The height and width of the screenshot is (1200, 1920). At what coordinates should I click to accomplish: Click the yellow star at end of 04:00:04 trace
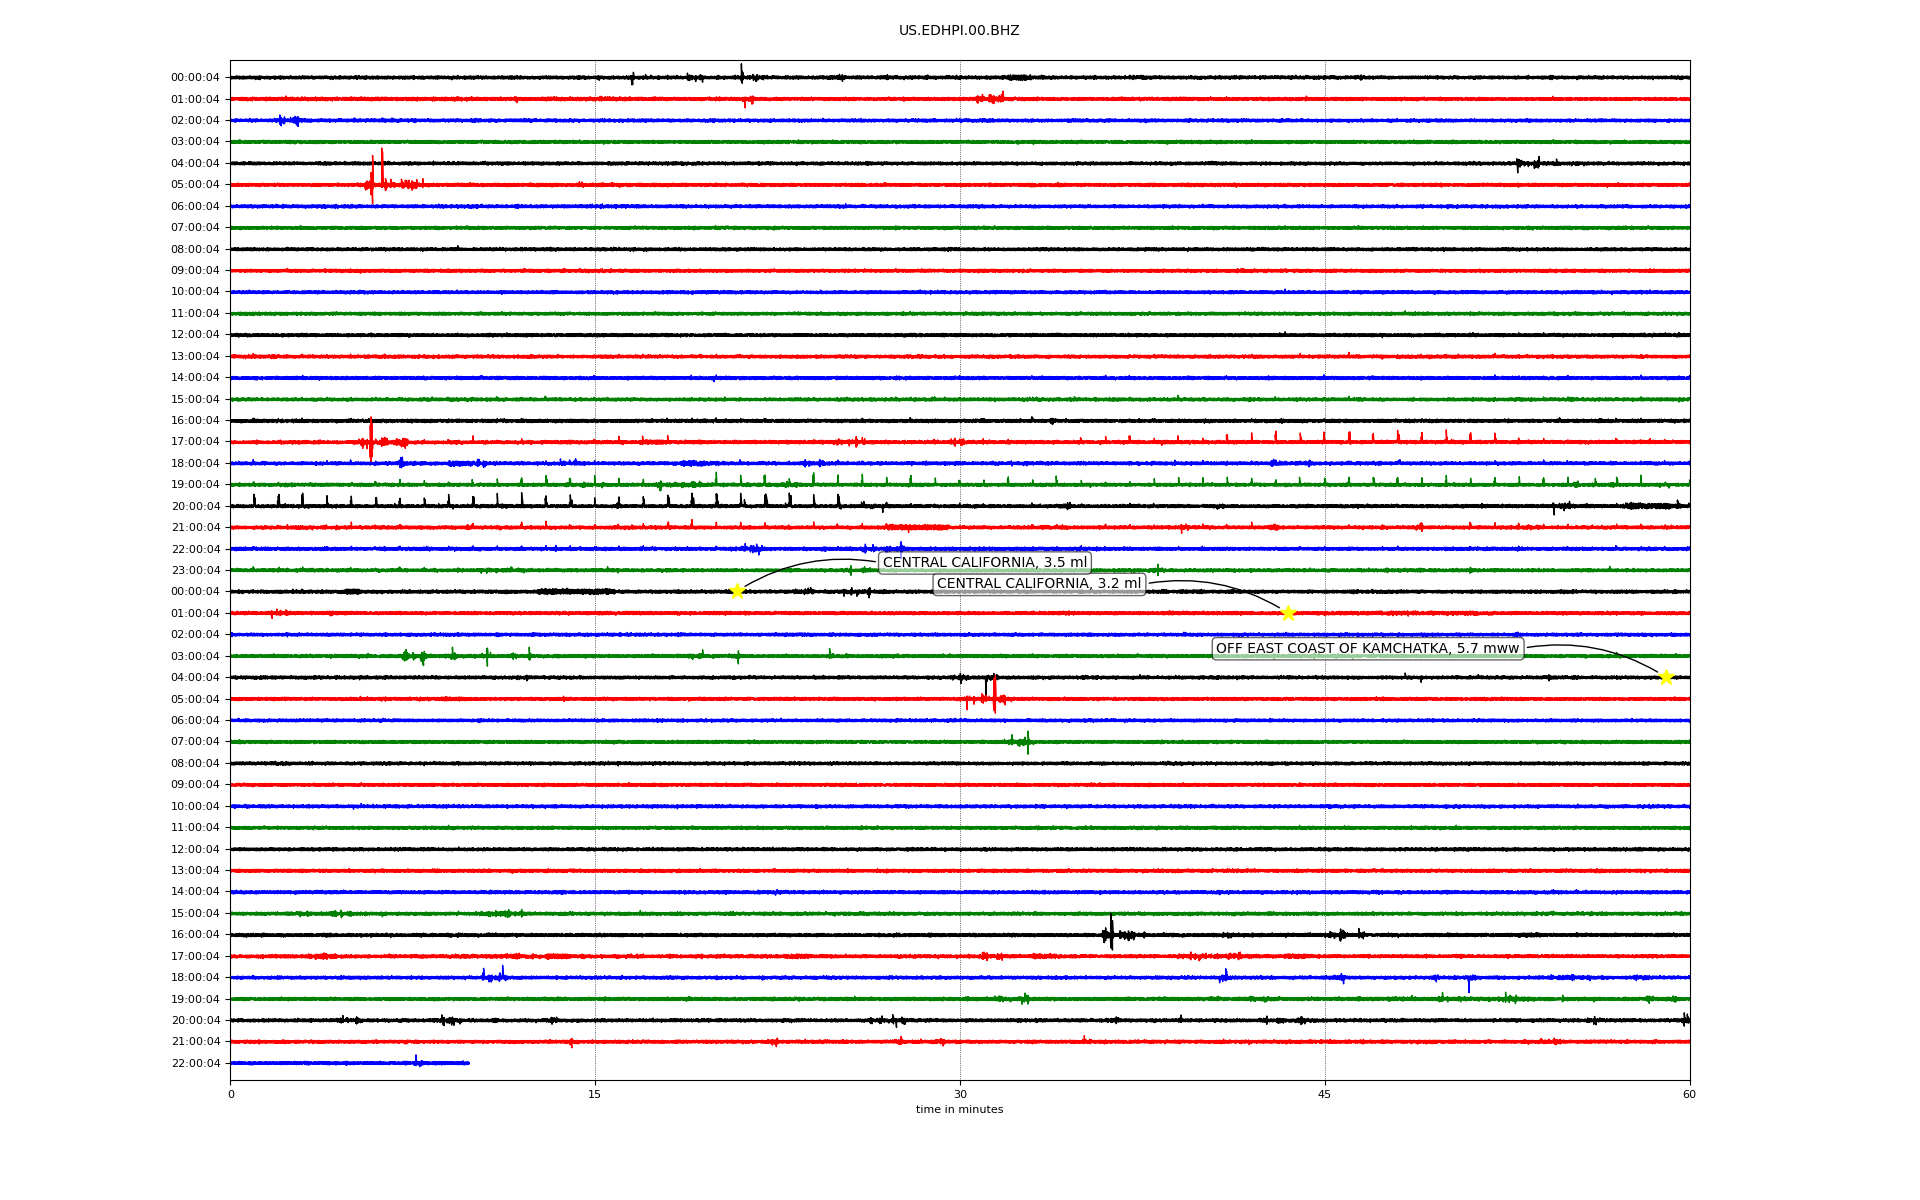coord(1666,677)
